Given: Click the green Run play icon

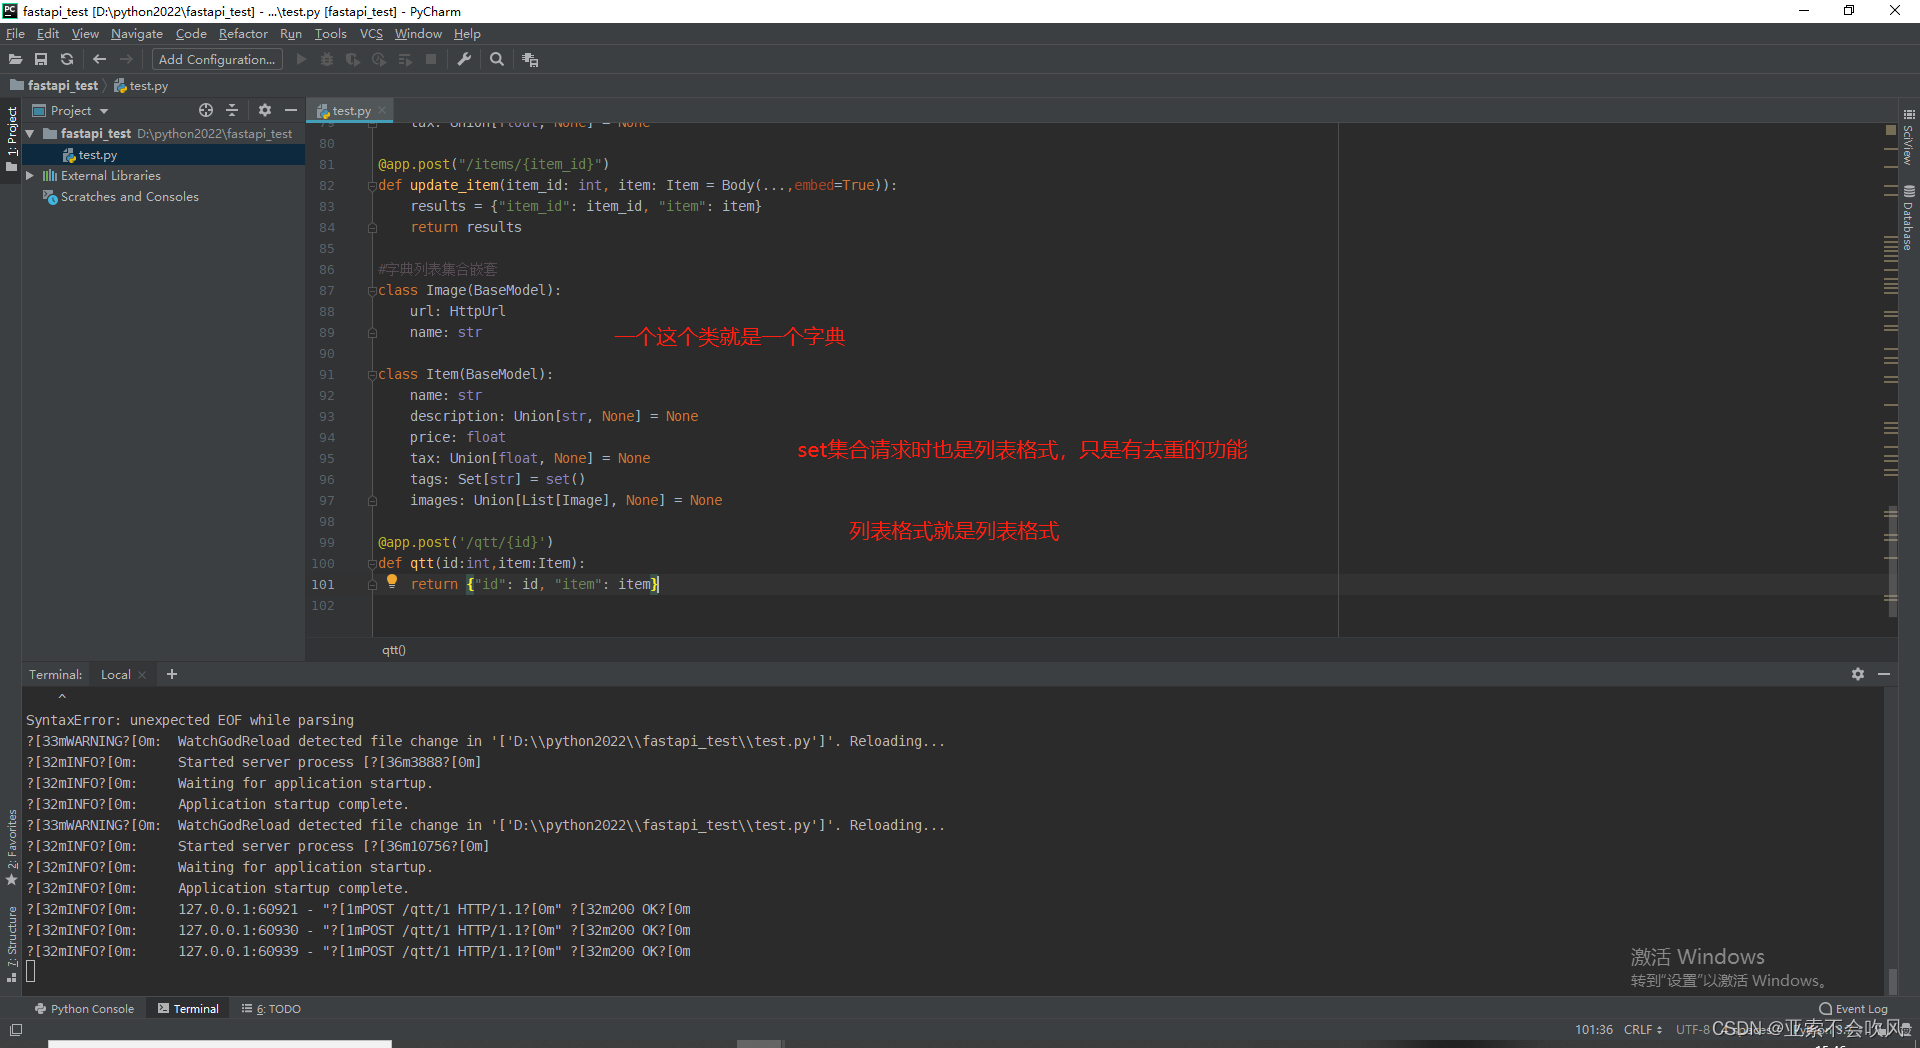Looking at the screenshot, I should click(301, 60).
